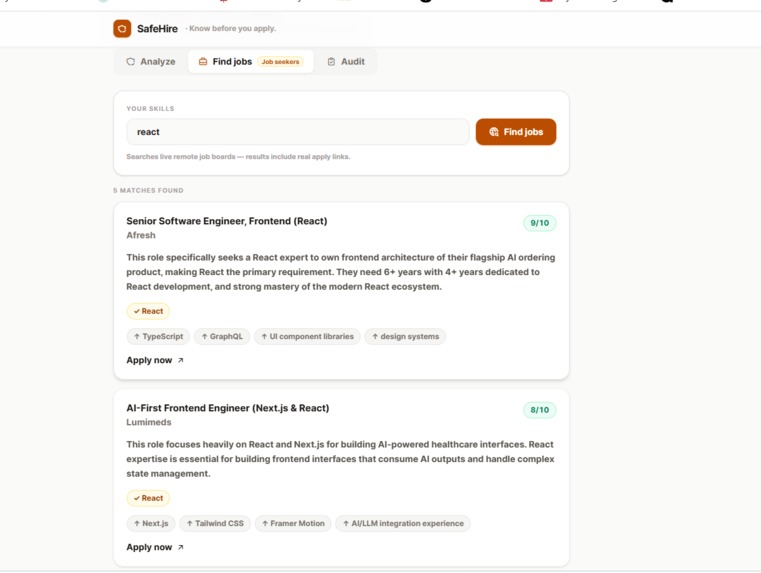Click the orange Find jobs button
761x573 pixels.
tap(516, 132)
